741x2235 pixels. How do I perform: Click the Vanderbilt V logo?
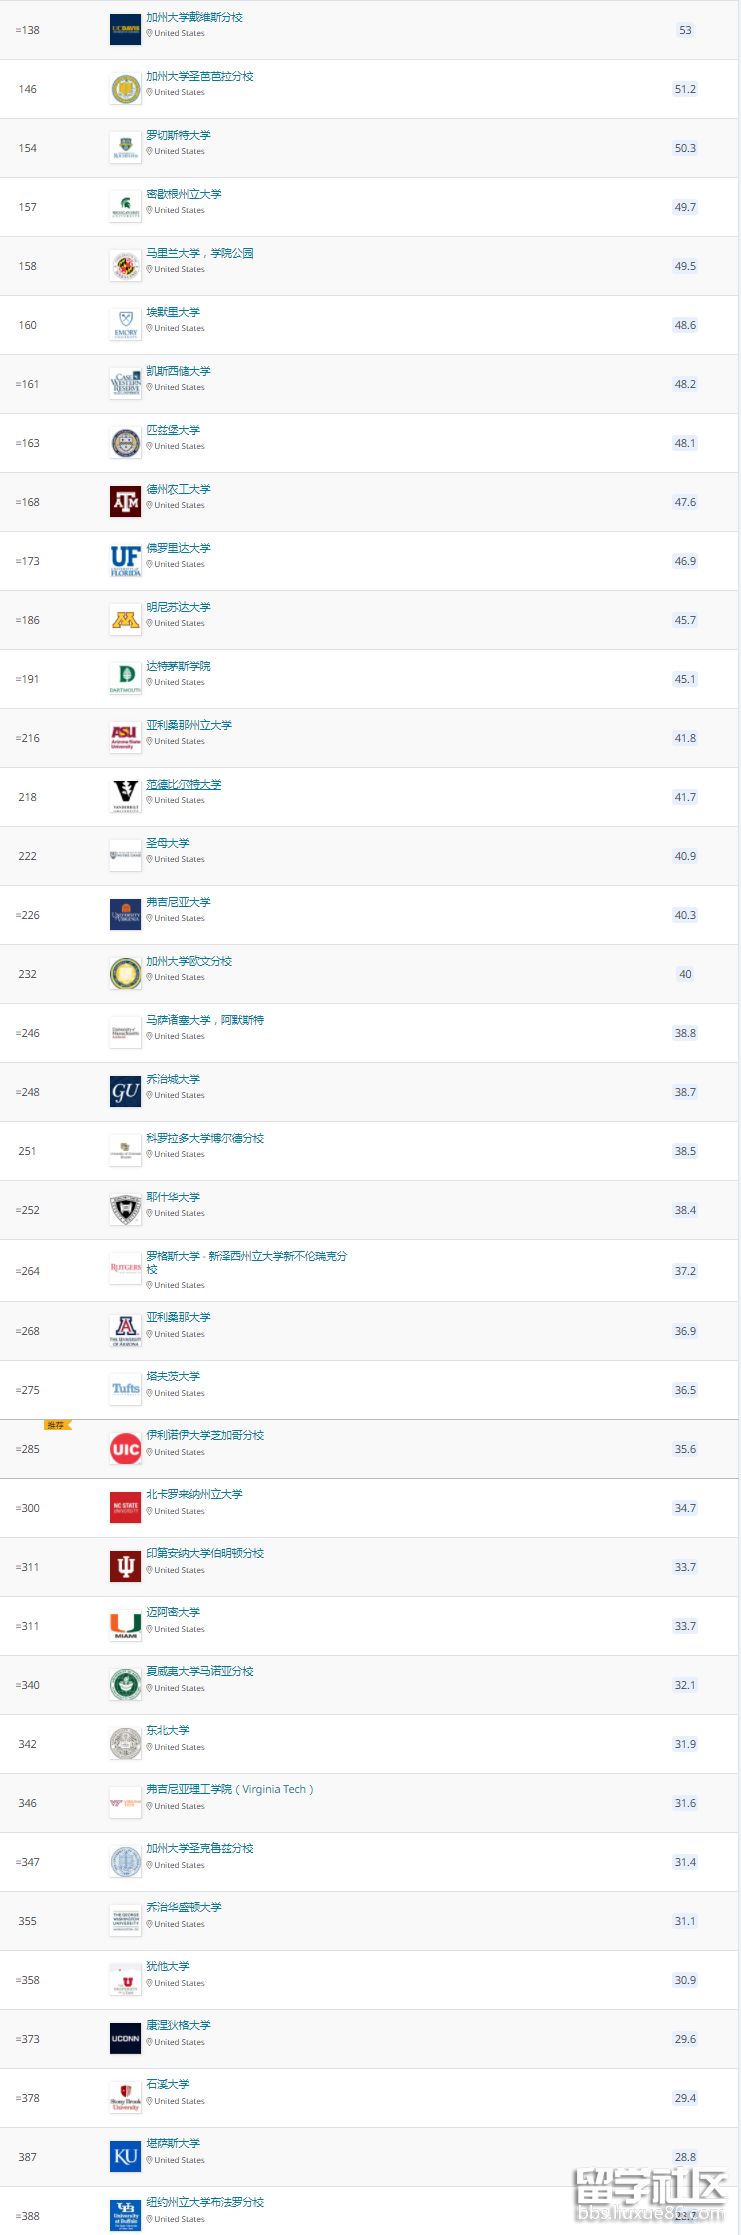click(125, 797)
